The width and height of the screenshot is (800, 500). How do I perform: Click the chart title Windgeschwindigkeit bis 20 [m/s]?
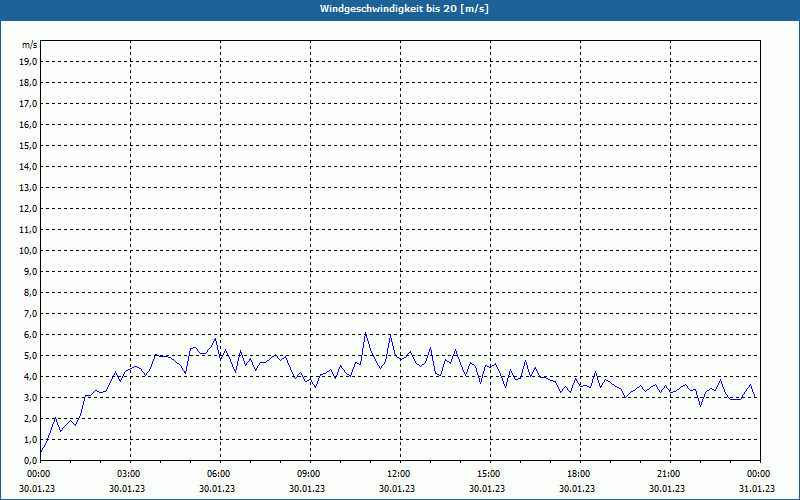pyautogui.click(x=404, y=9)
